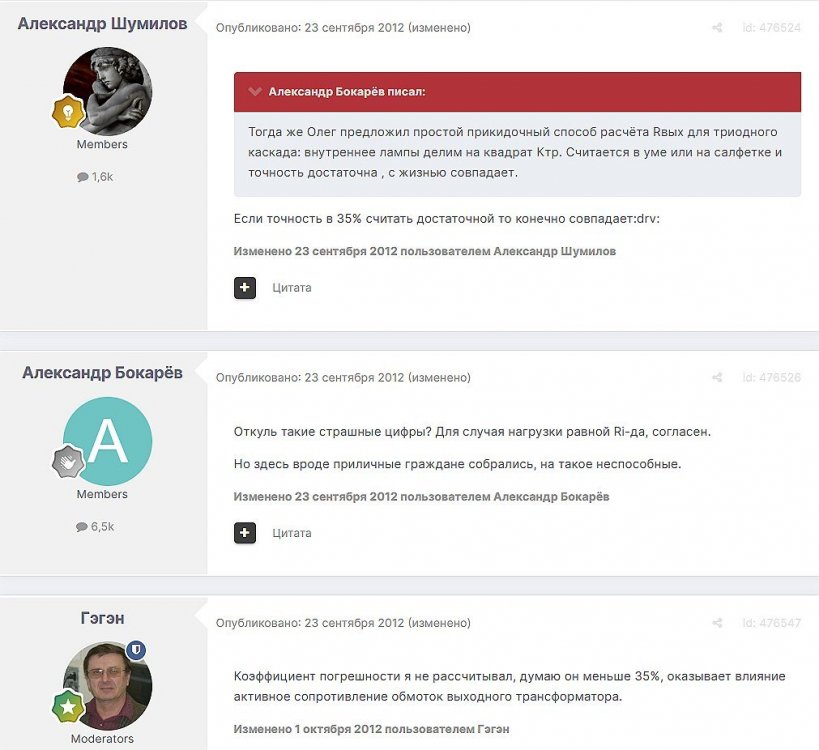Open Александр Шумилов author profile link
This screenshot has width=819, height=750.
click(x=102, y=24)
